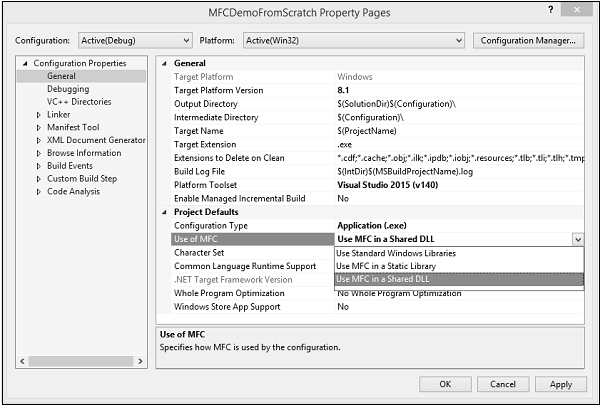Select VC++ Directories in the tree
The height and width of the screenshot is (405, 600).
79,102
